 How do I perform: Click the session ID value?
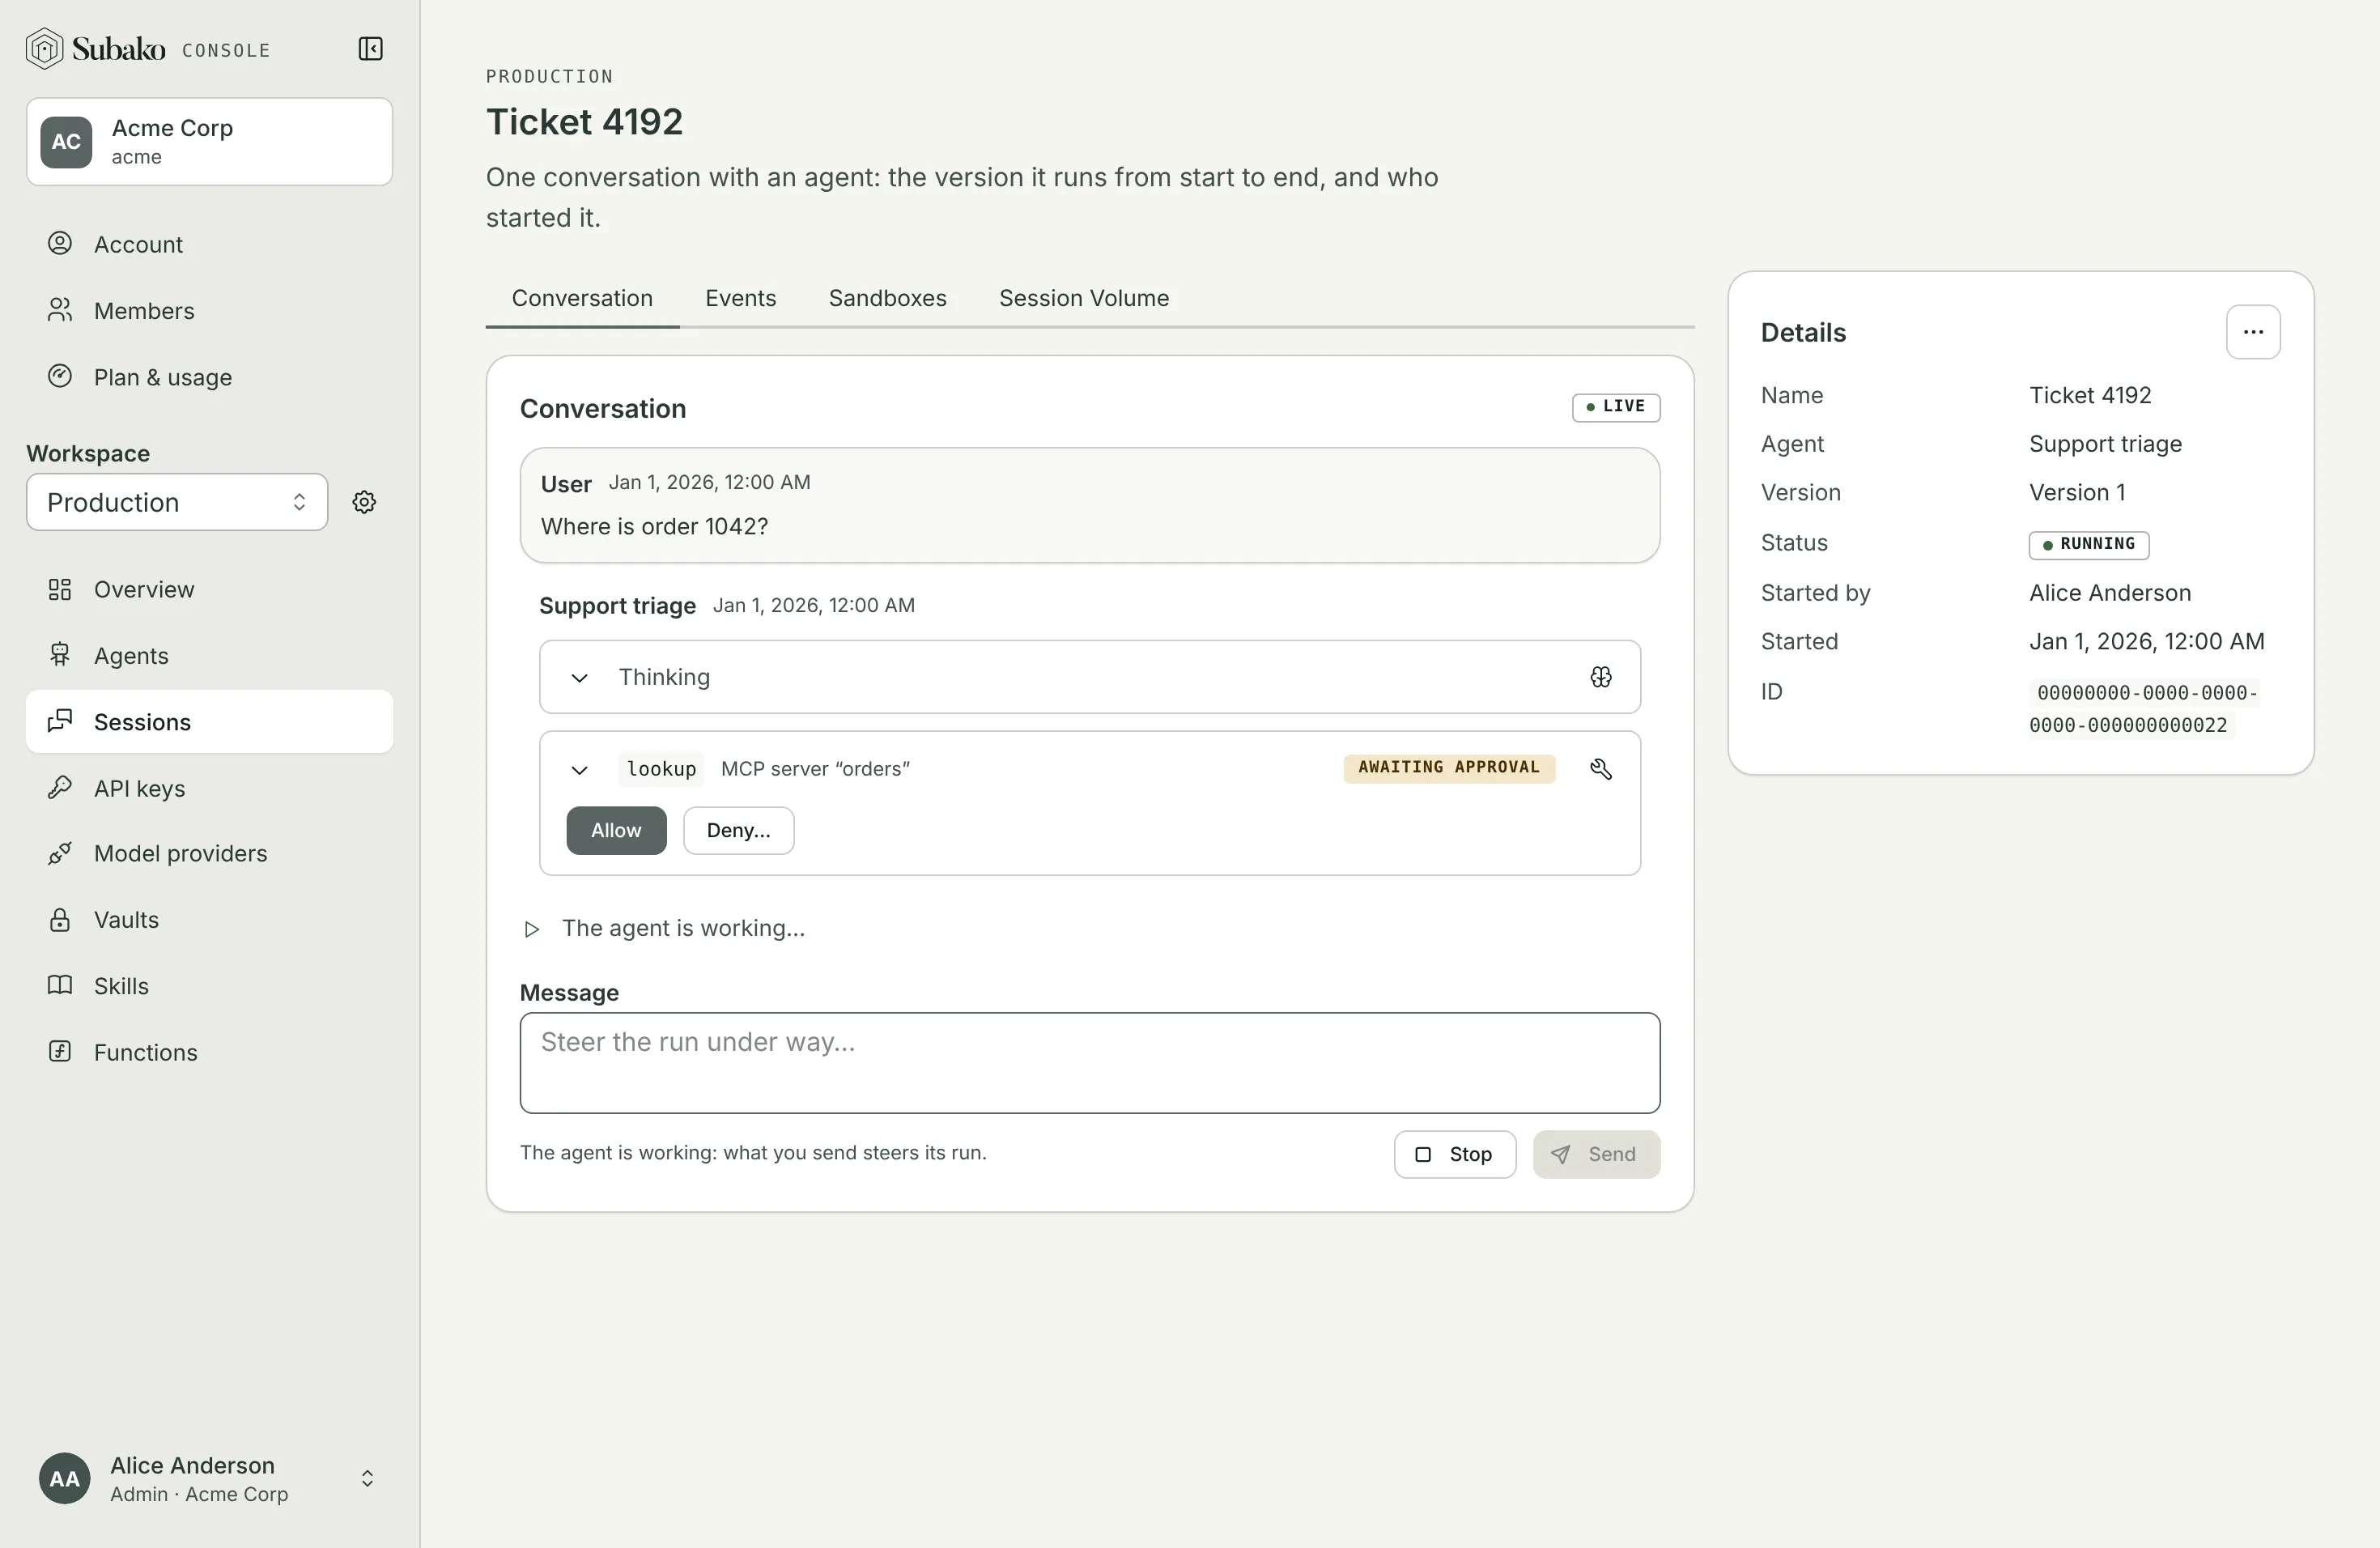tap(2143, 708)
